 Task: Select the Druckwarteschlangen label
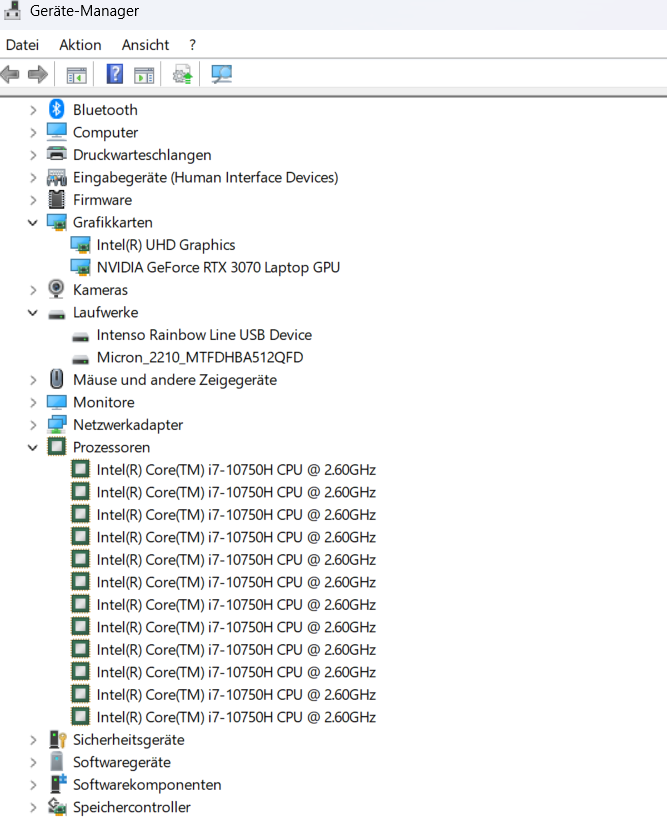142,155
